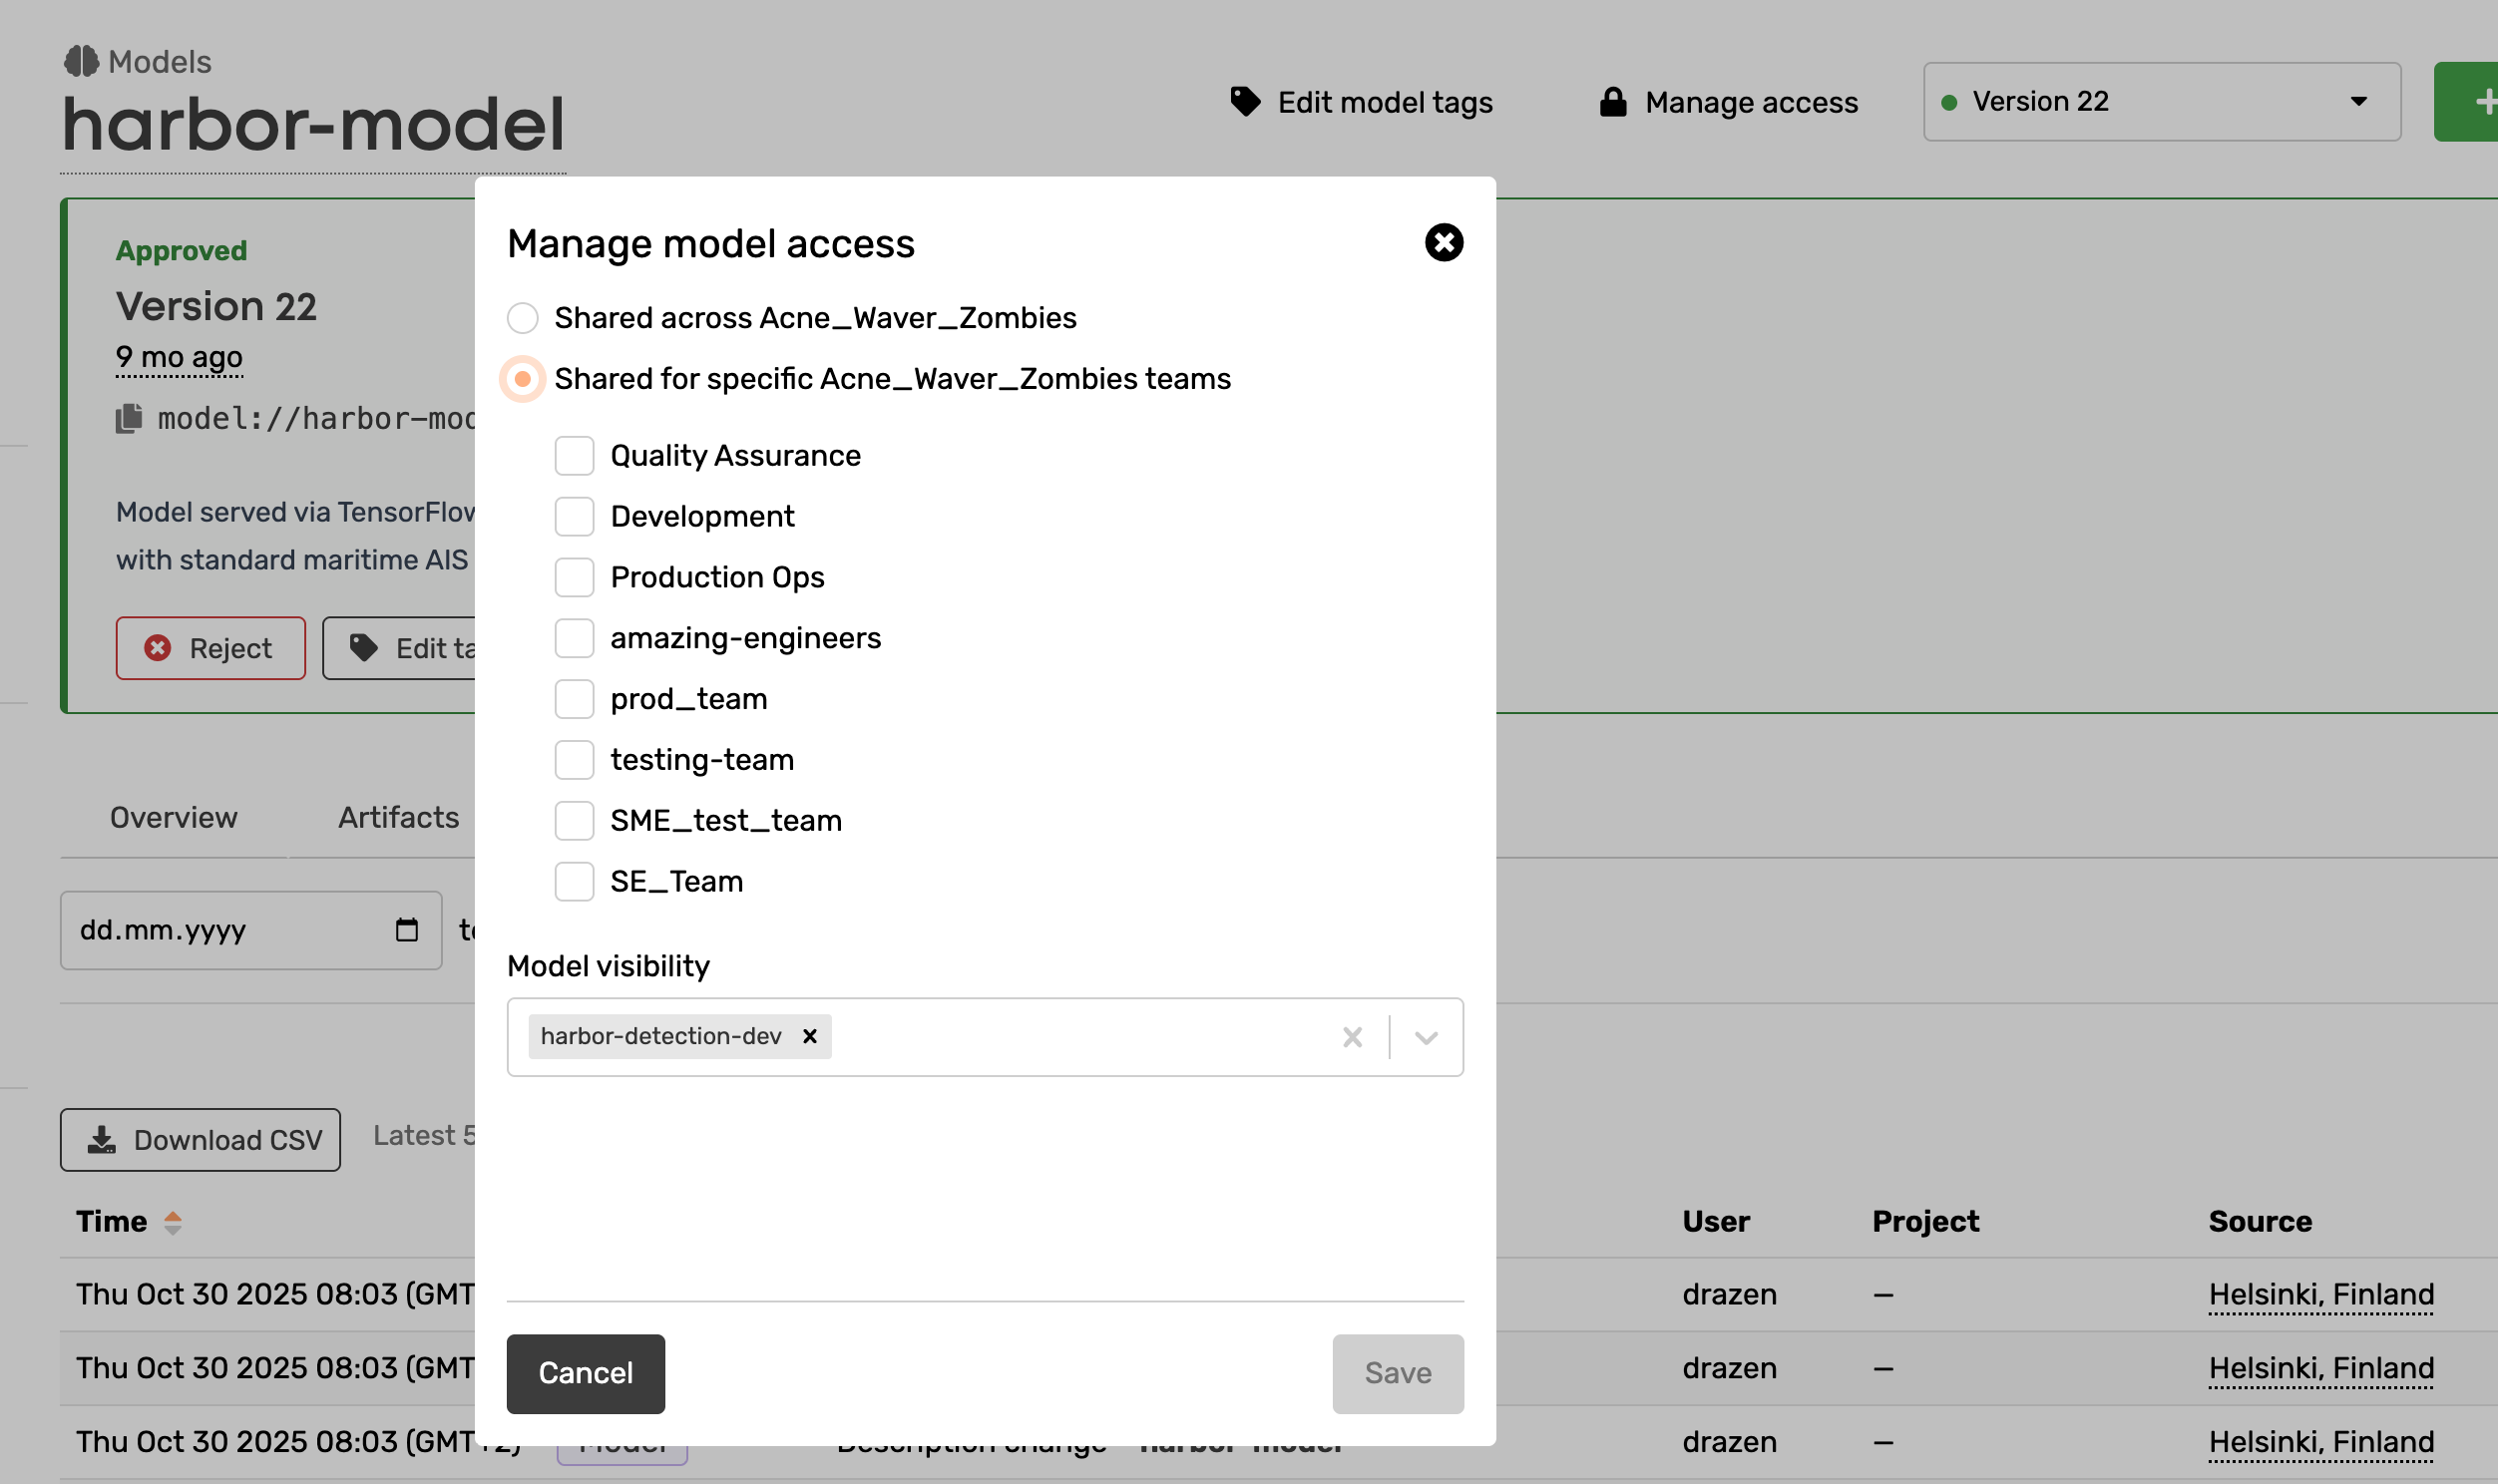
Task: Tick the SE_Team checkbox
Action: click(x=574, y=882)
